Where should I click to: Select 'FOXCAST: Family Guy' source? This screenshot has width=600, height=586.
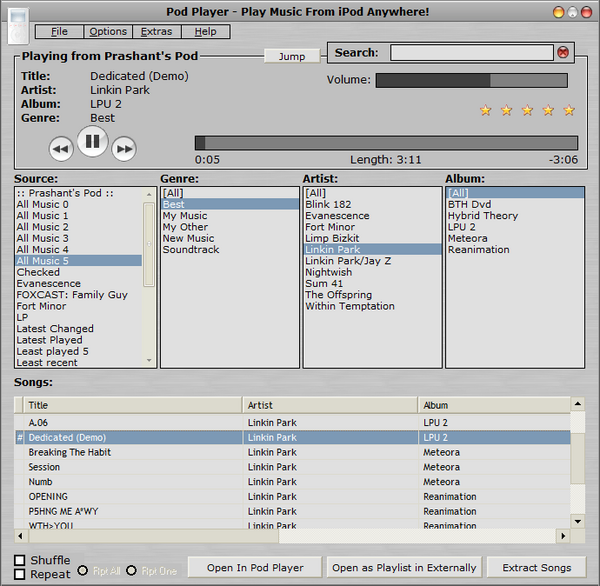(x=79, y=295)
